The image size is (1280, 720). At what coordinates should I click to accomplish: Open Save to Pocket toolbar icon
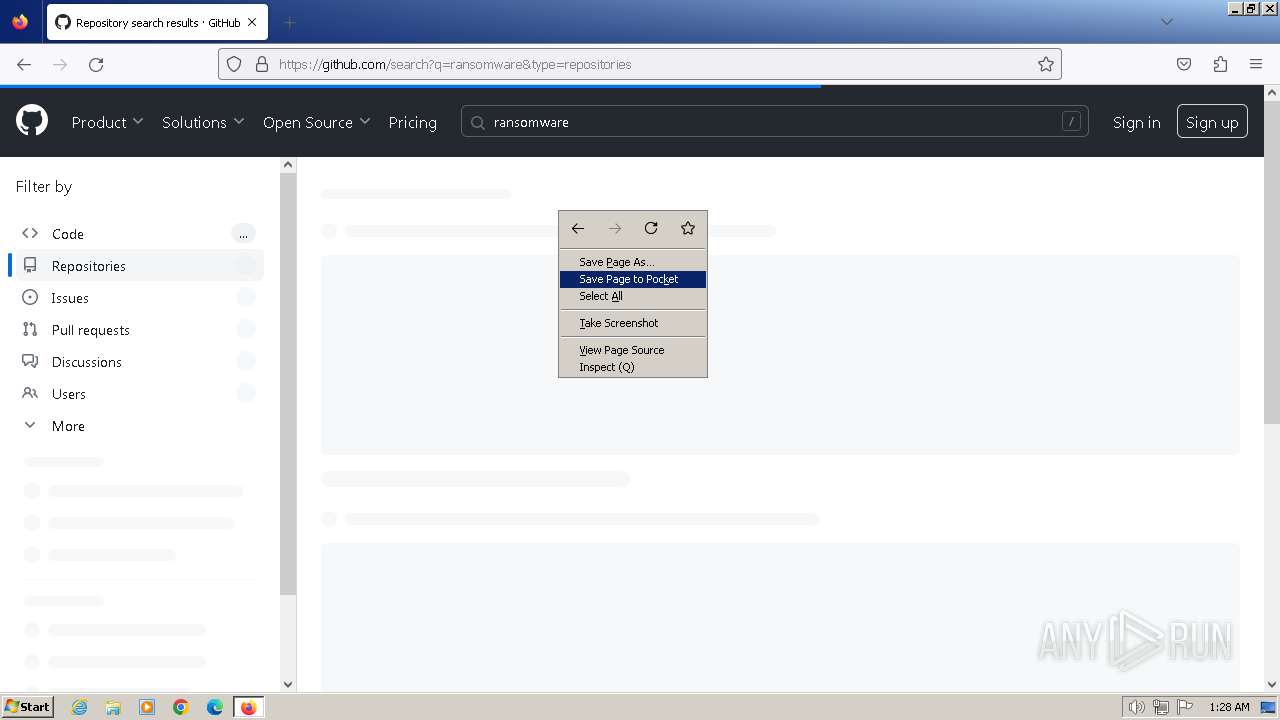[1184, 64]
